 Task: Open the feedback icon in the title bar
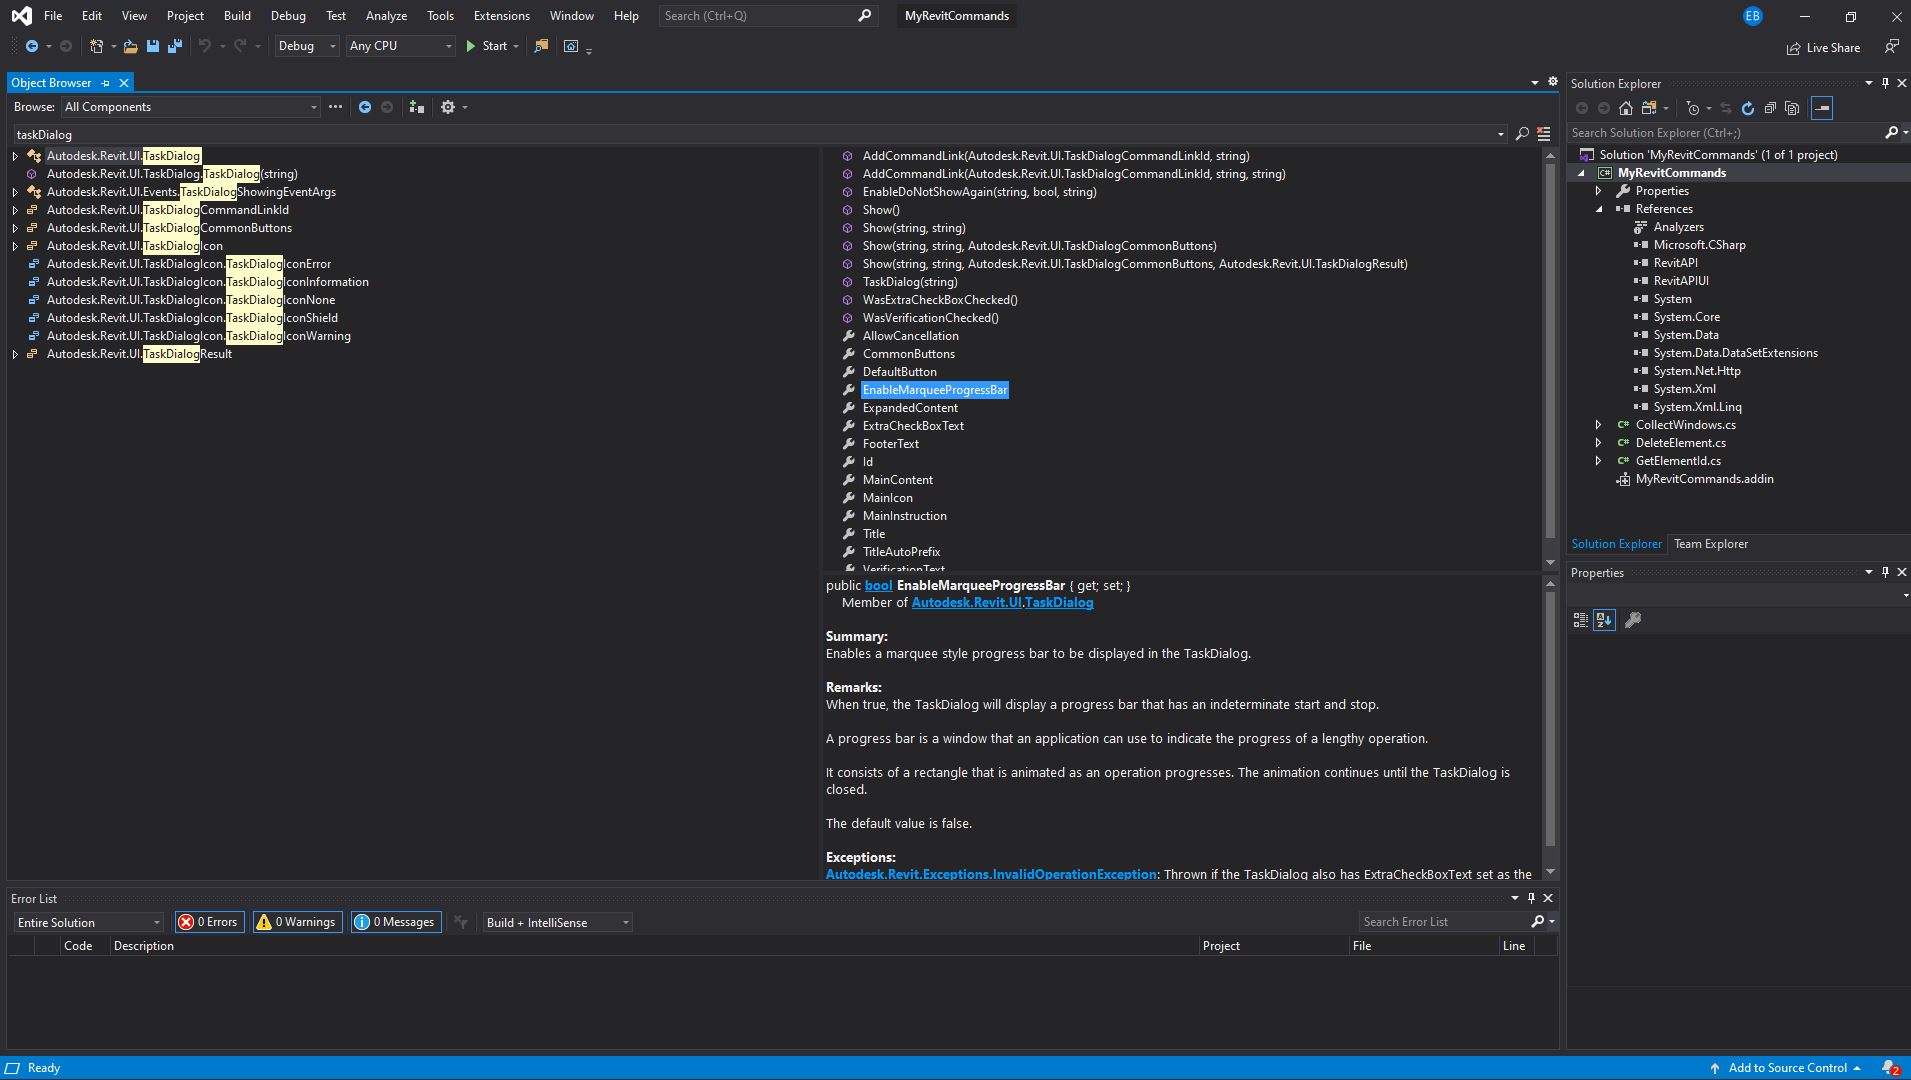point(1891,46)
